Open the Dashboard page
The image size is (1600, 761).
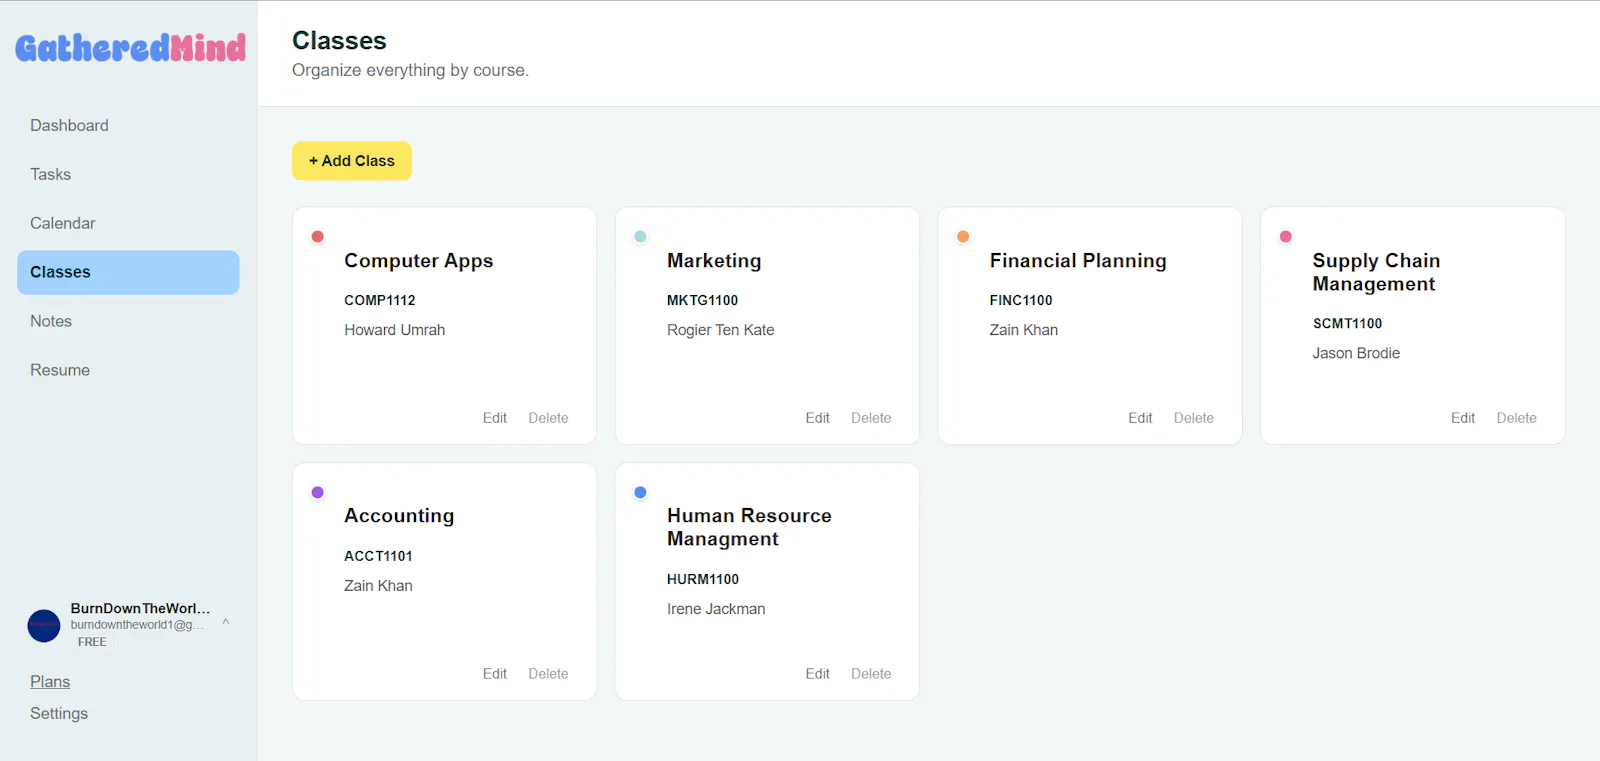click(x=69, y=125)
